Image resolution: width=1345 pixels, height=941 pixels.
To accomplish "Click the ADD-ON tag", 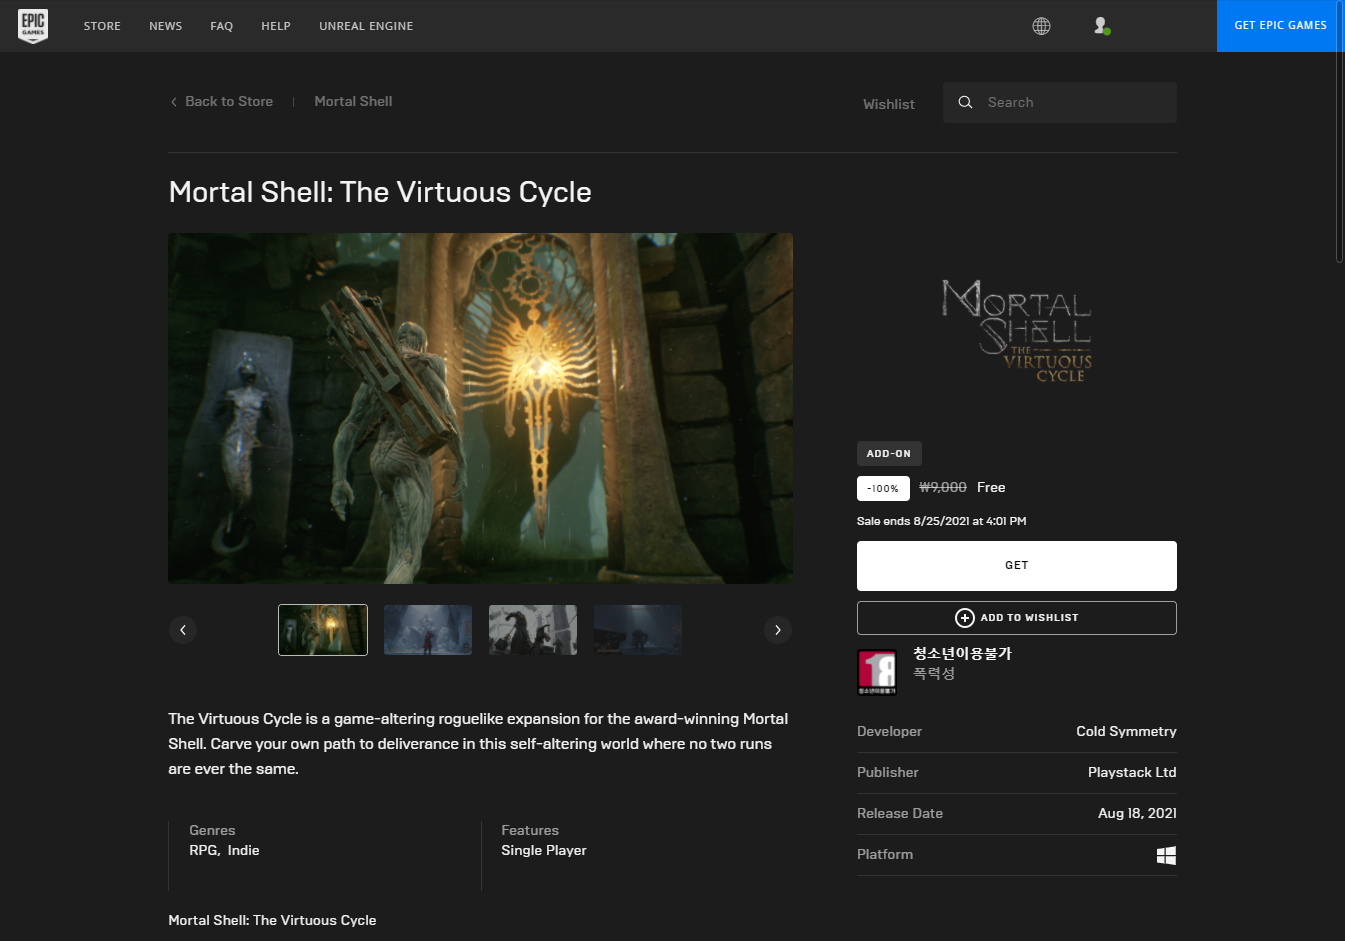I will pos(889,454).
